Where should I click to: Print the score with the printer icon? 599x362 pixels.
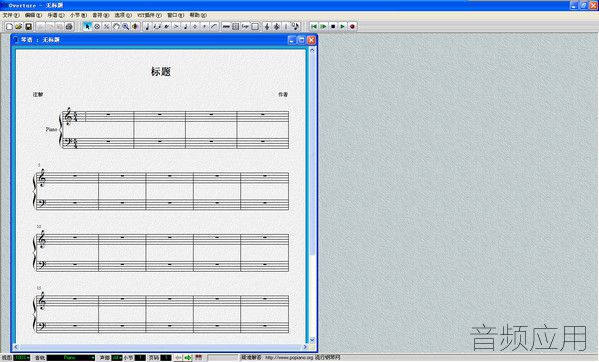[x=69, y=26]
